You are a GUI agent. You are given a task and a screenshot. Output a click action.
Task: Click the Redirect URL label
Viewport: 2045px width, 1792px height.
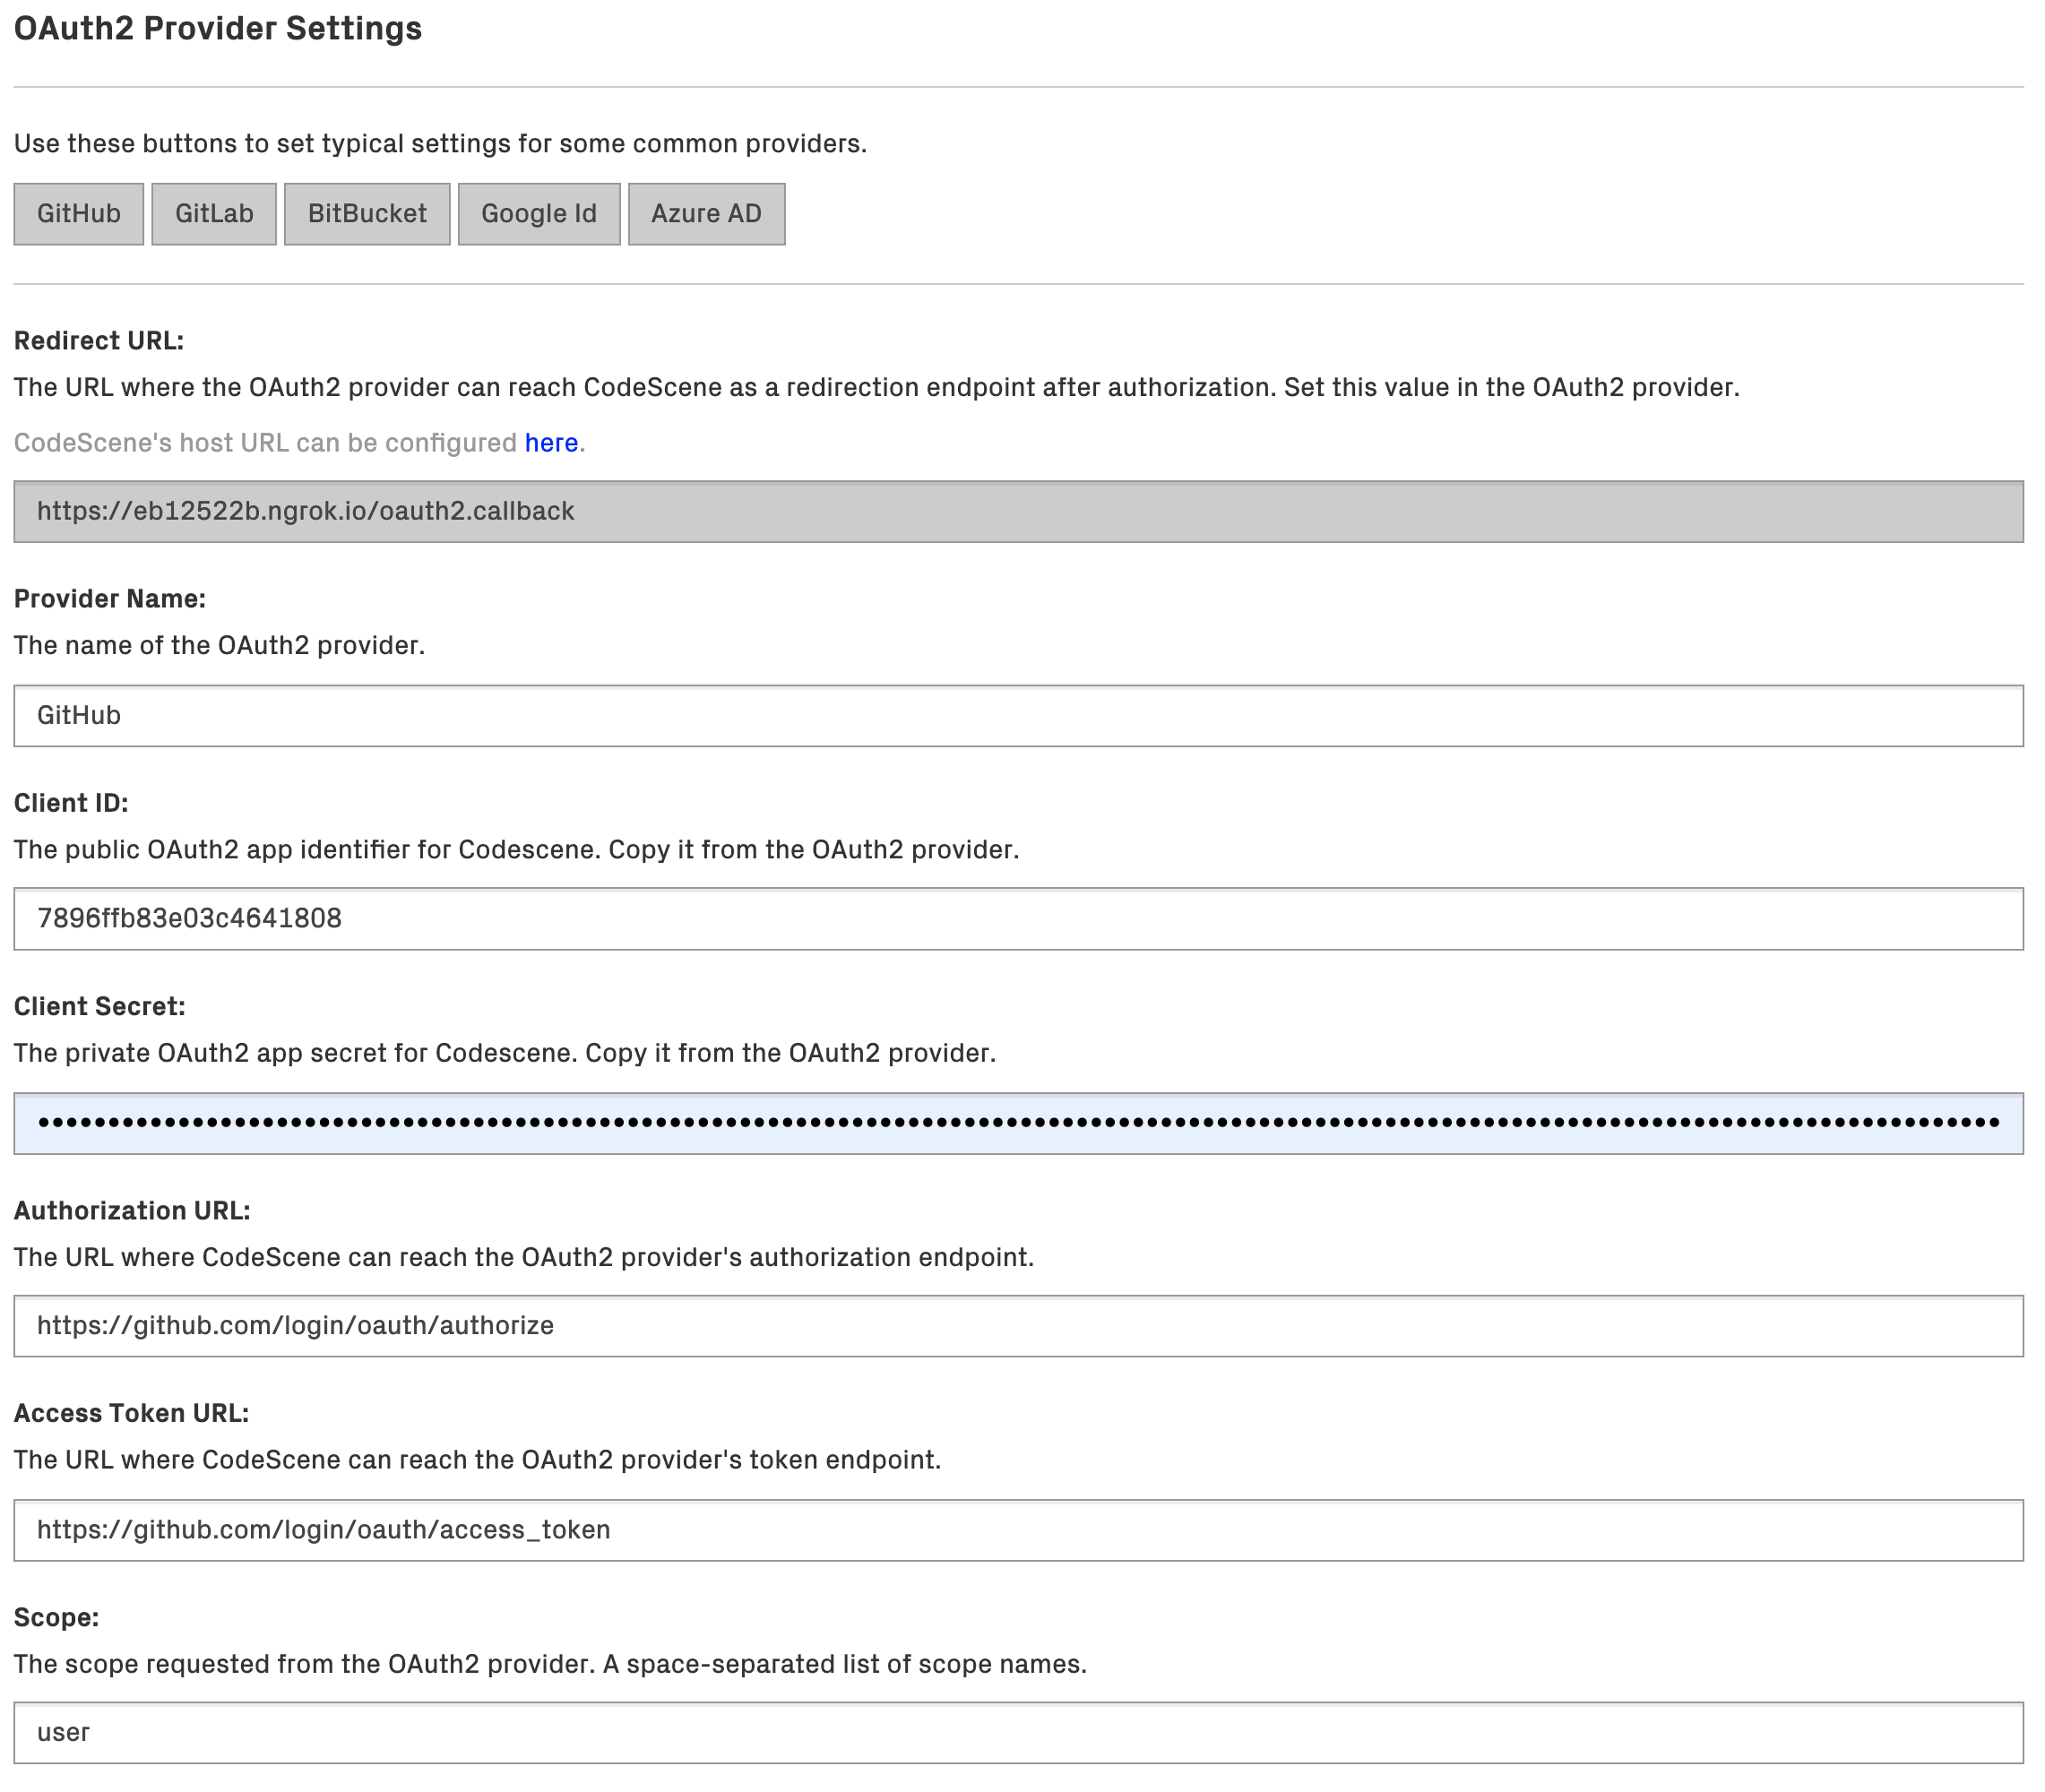click(99, 341)
